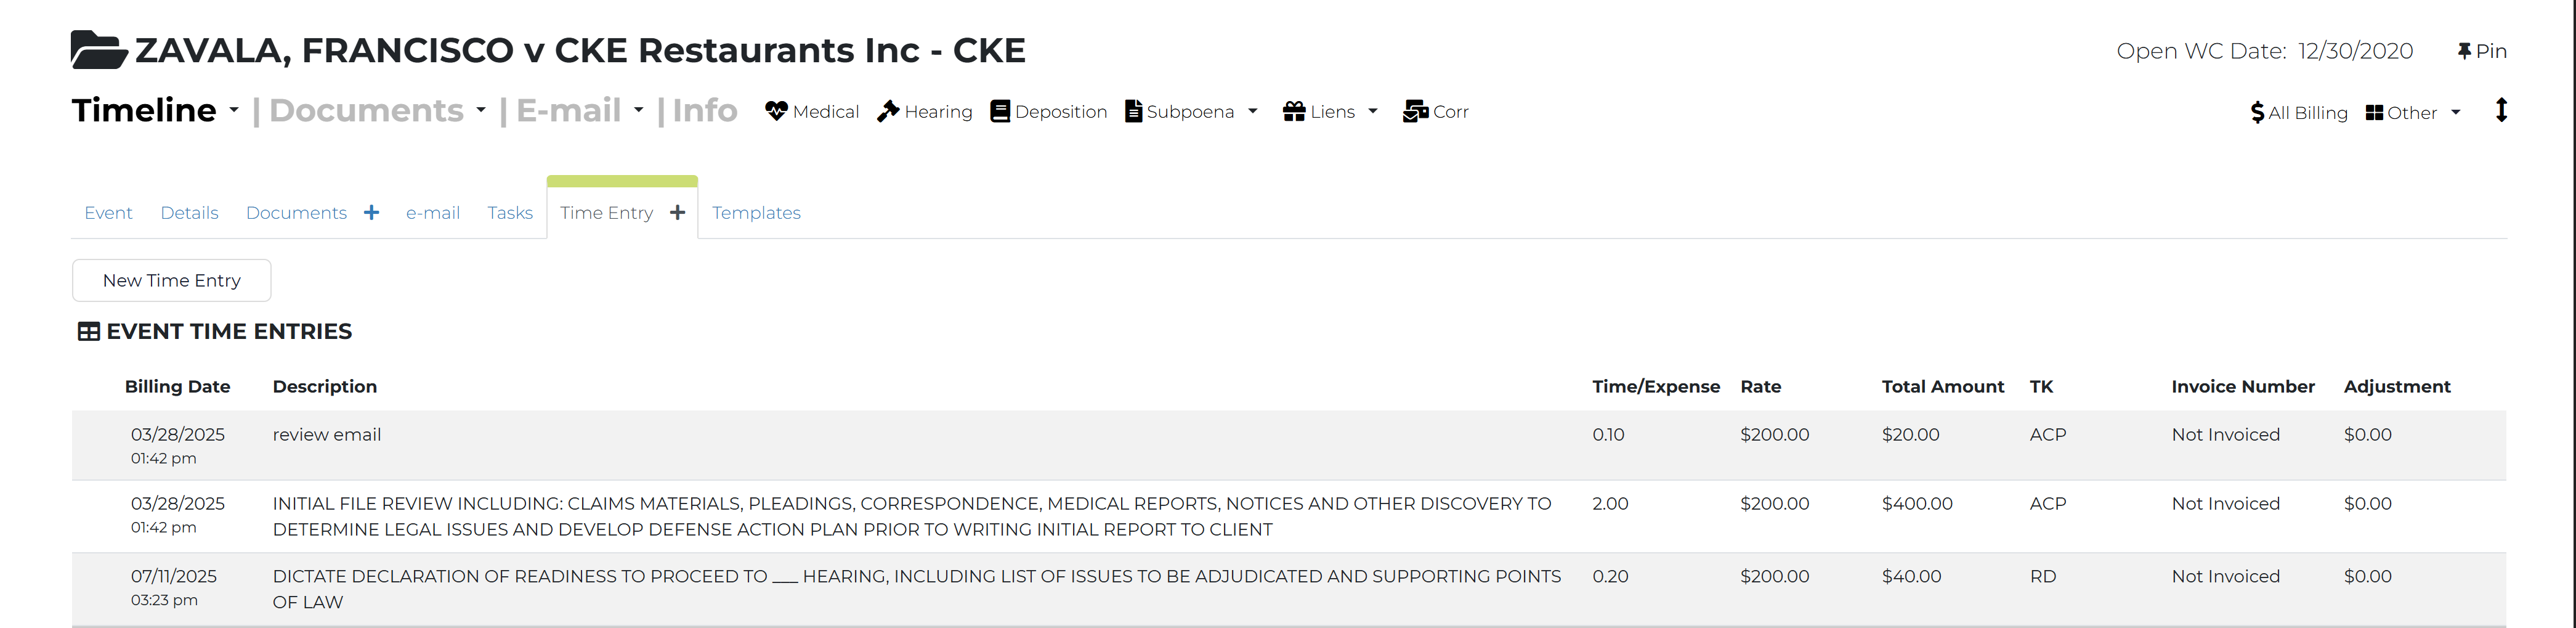Go to the Info section link

pos(704,110)
